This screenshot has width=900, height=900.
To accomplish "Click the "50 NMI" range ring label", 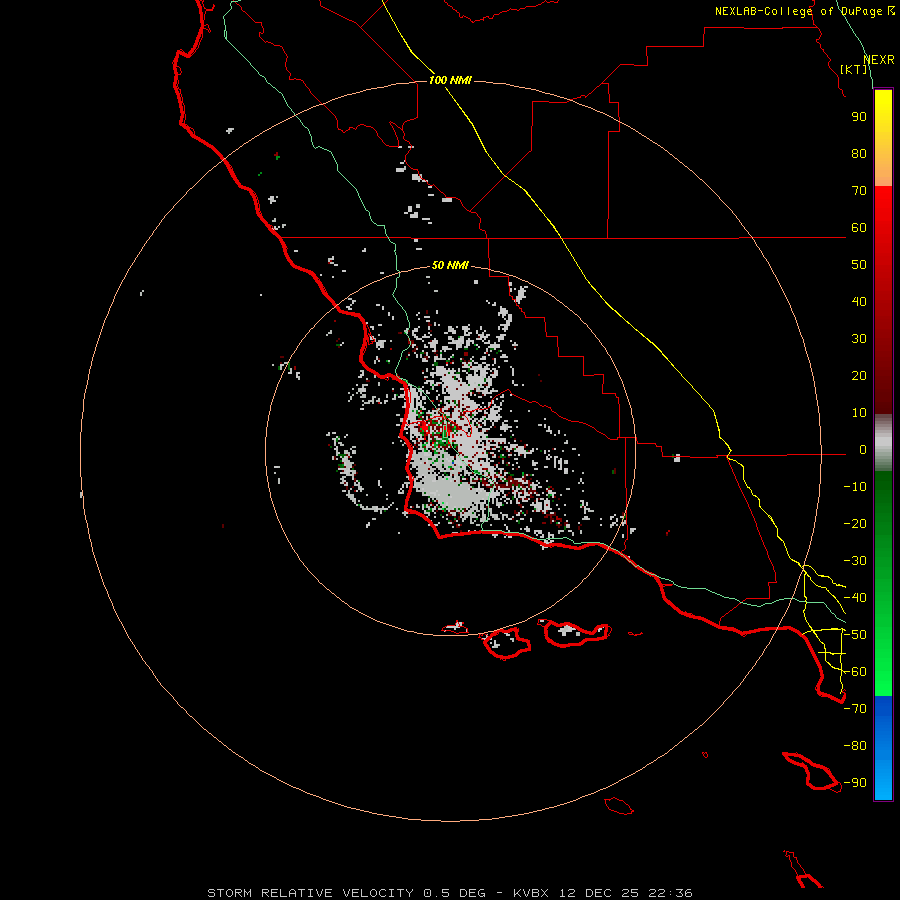I will pos(450,265).
